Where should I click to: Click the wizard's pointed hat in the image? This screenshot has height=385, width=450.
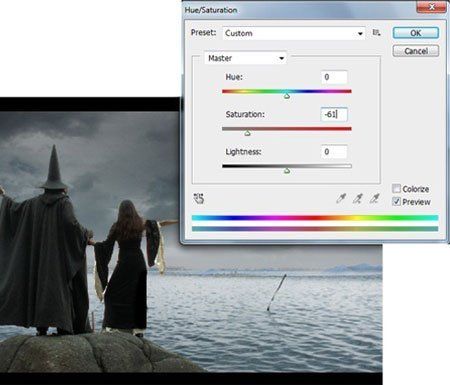click(x=54, y=168)
